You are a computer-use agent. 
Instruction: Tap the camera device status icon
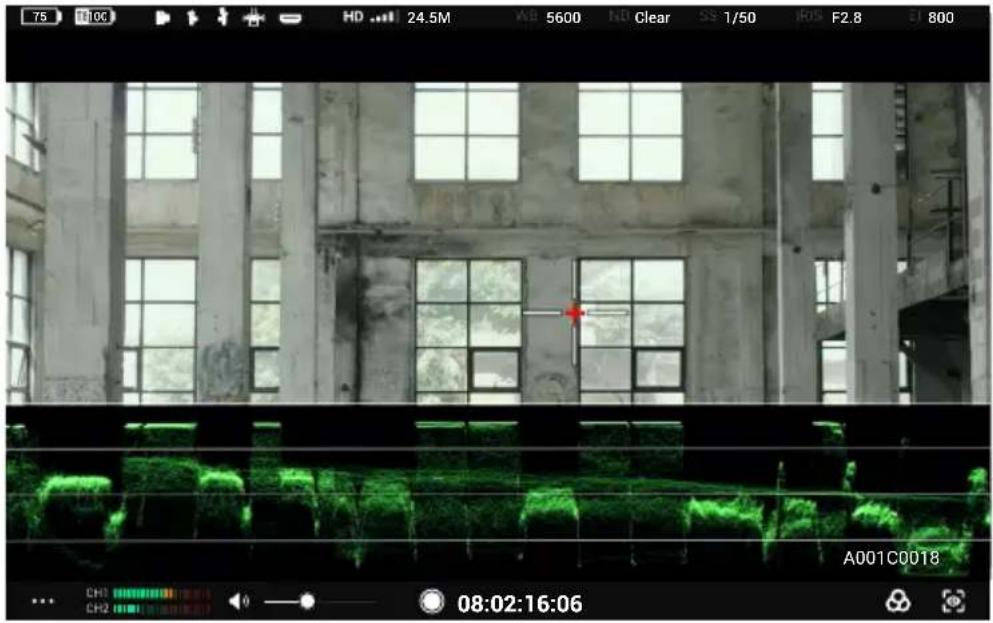coord(163,18)
